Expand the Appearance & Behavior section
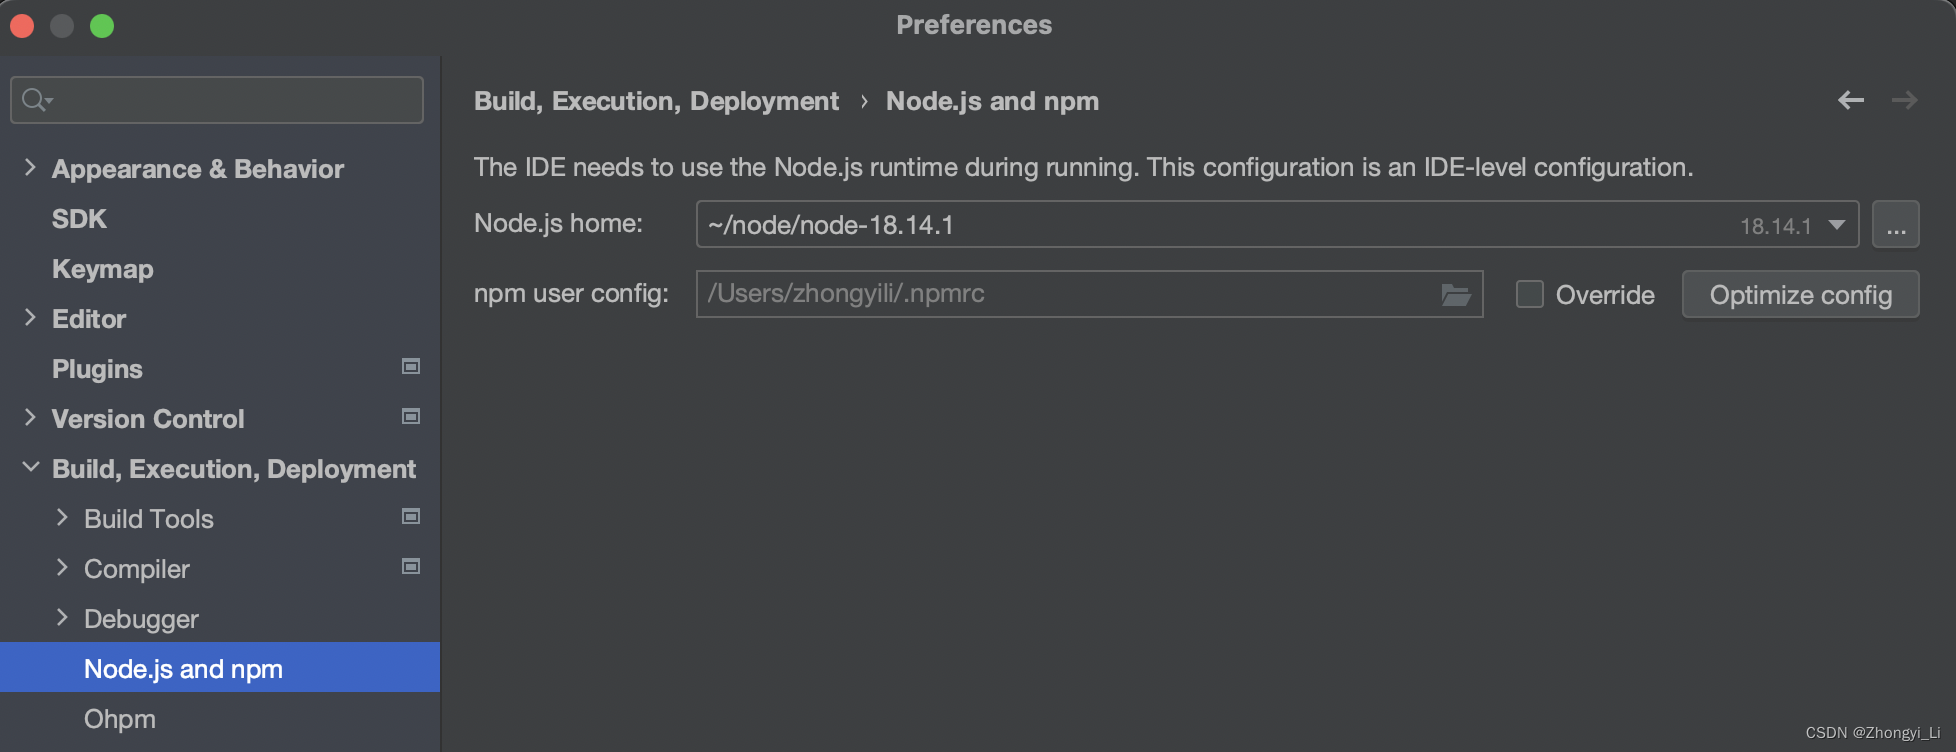Viewport: 1956px width, 752px height. coord(30,168)
